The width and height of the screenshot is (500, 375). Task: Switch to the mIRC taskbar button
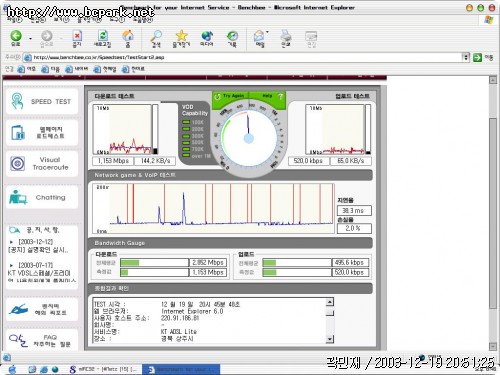[104, 369]
